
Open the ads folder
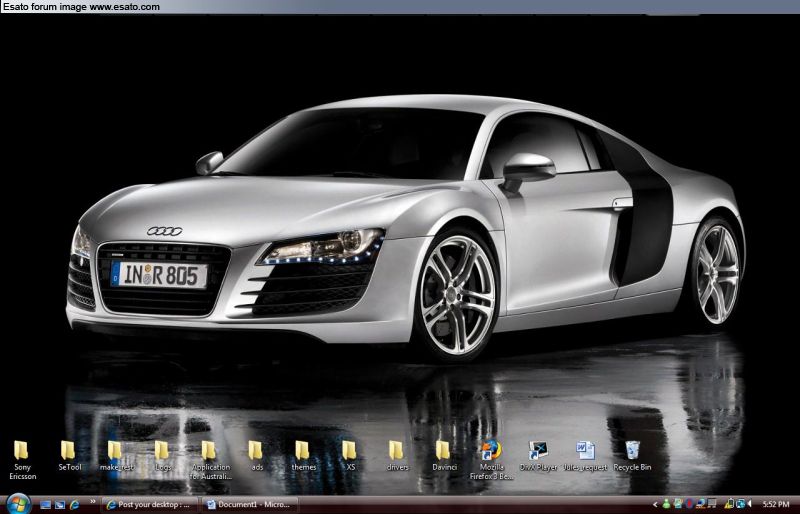tap(256, 455)
